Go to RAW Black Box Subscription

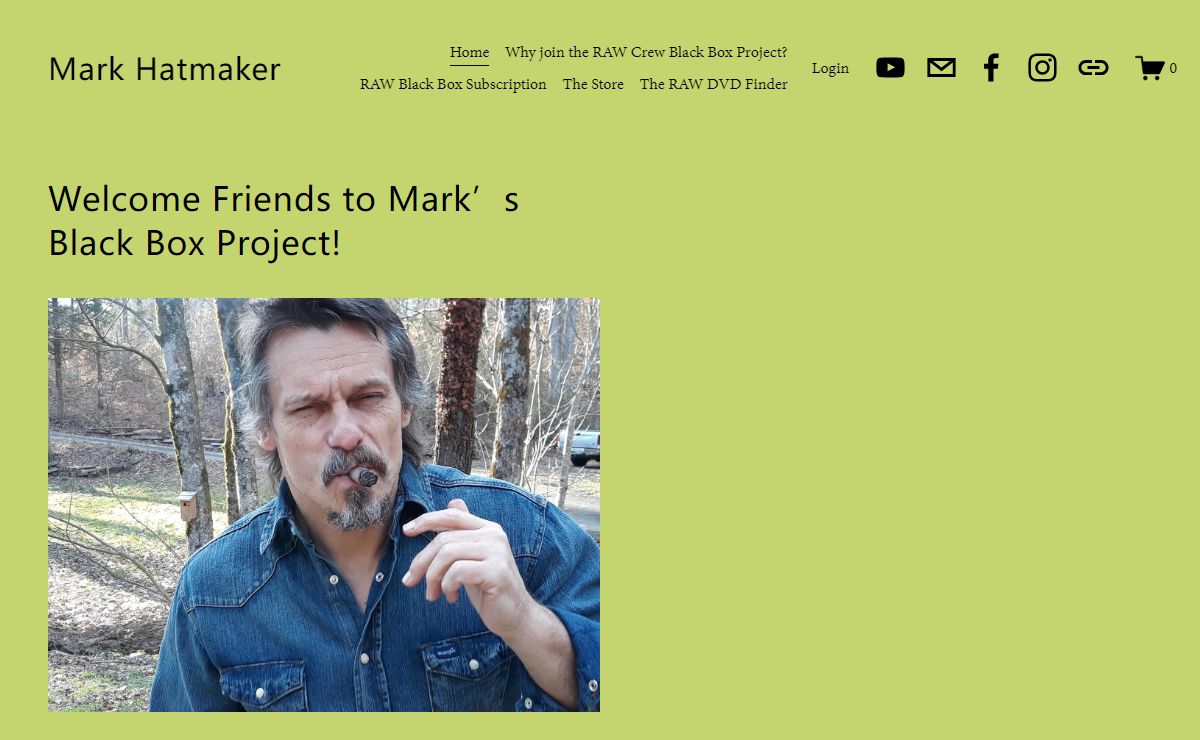tap(453, 84)
